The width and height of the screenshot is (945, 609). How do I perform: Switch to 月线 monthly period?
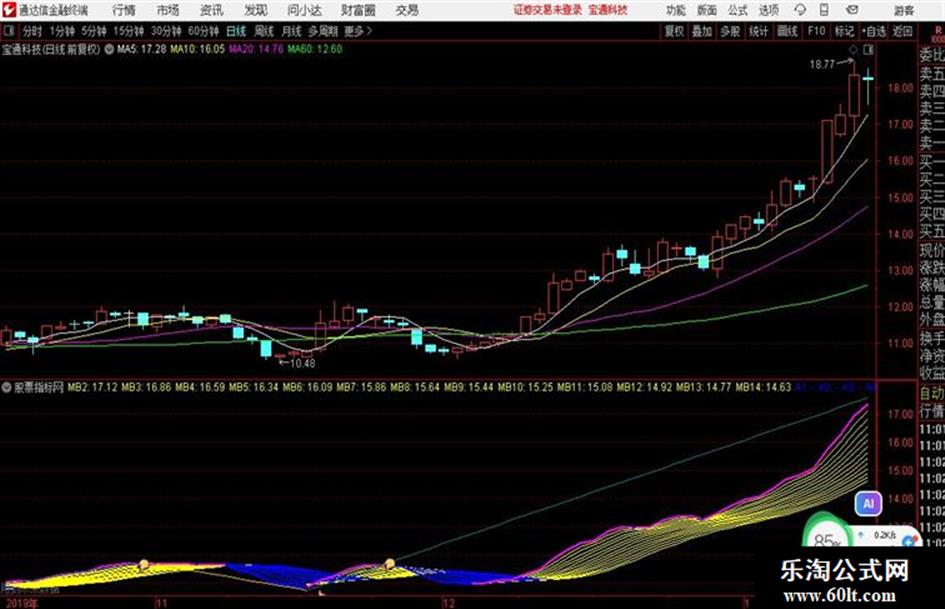click(x=292, y=31)
